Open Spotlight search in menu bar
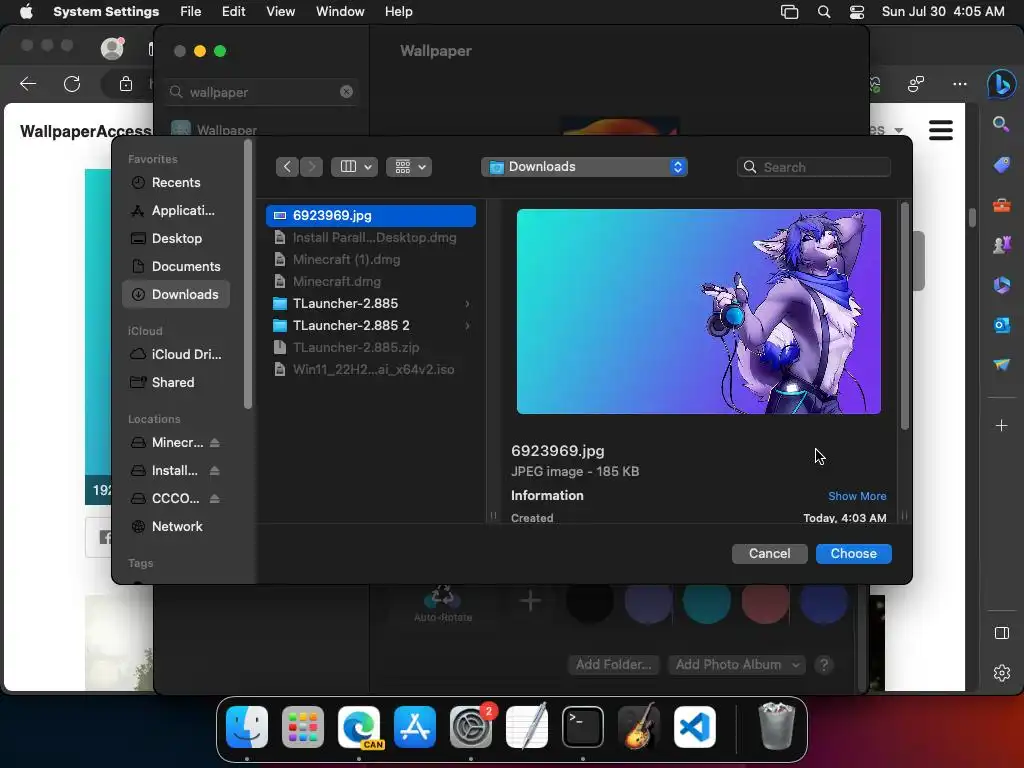Viewport: 1024px width, 768px height. coord(824,12)
